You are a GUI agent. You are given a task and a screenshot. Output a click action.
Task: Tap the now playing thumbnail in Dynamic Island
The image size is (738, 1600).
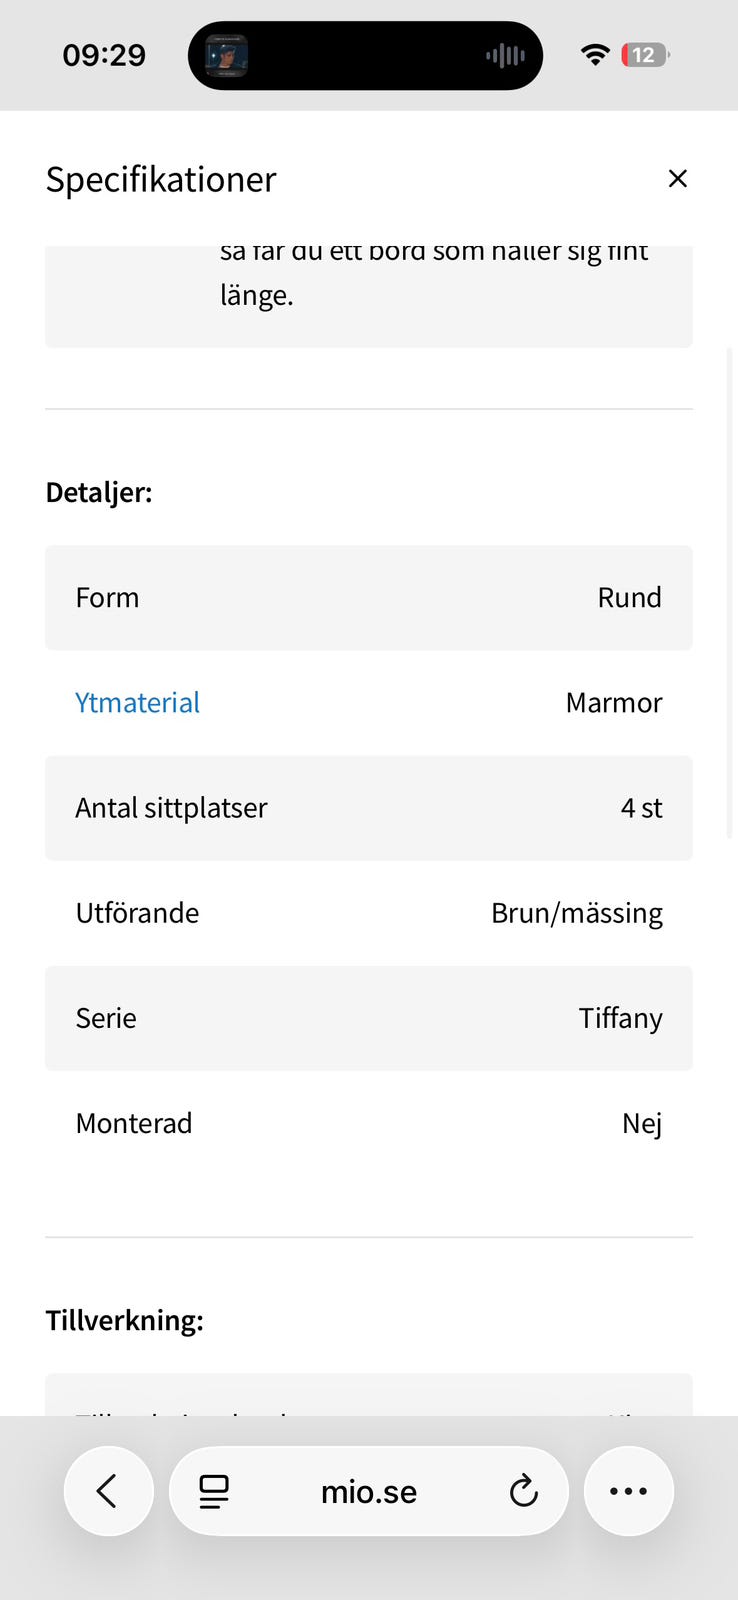coord(227,56)
